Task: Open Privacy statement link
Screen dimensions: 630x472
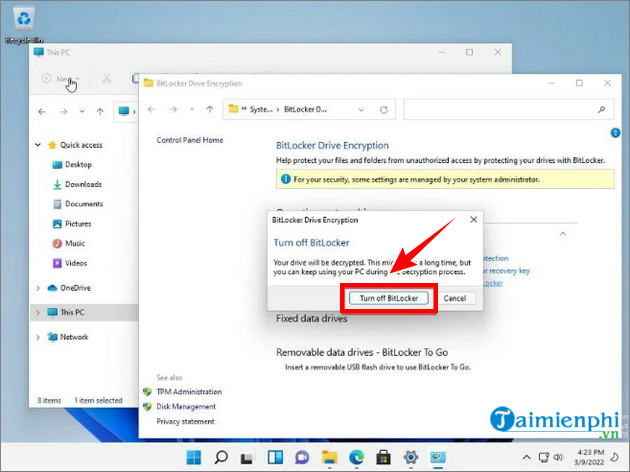Action: [185, 421]
